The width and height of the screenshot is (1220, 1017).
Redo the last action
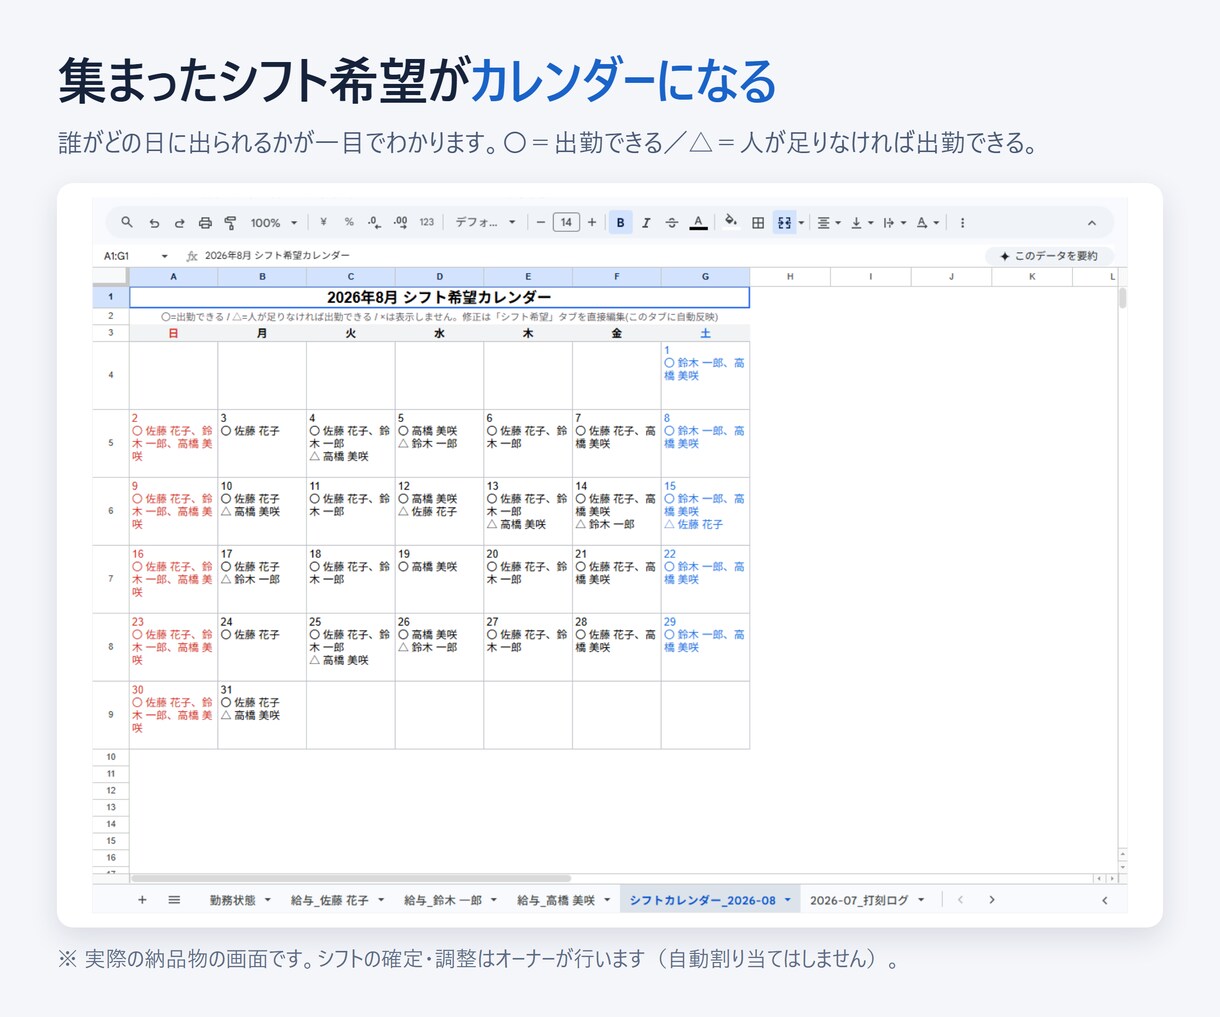pyautogui.click(x=180, y=223)
